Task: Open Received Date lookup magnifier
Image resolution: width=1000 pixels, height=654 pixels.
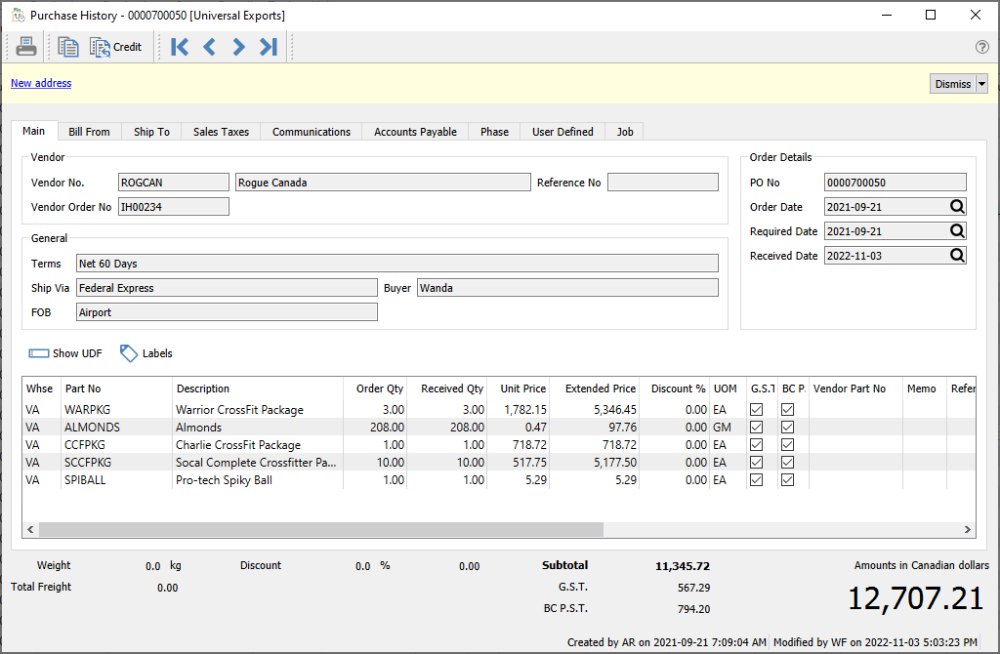Action: 957,256
